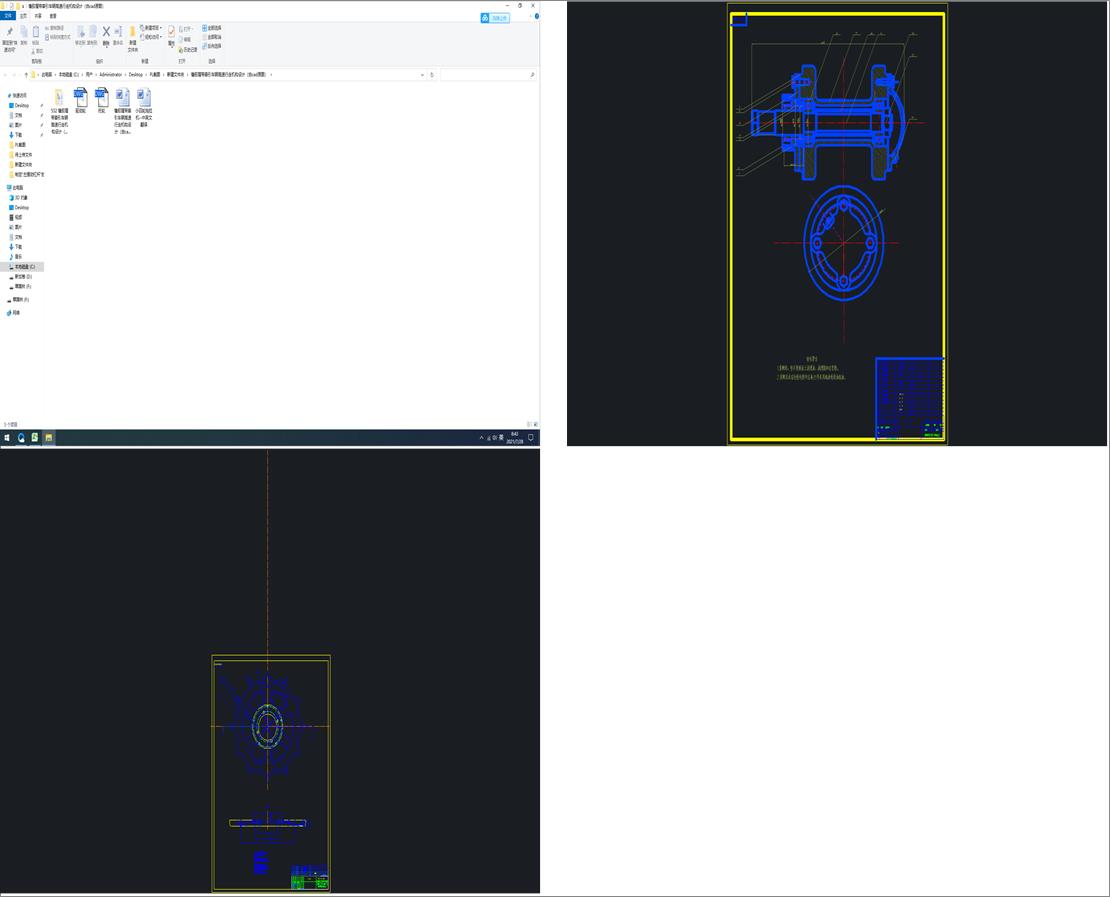Viewport: 1110px width, 897px height.
Task: Click the Edit icon in Open group
Action: [185, 40]
